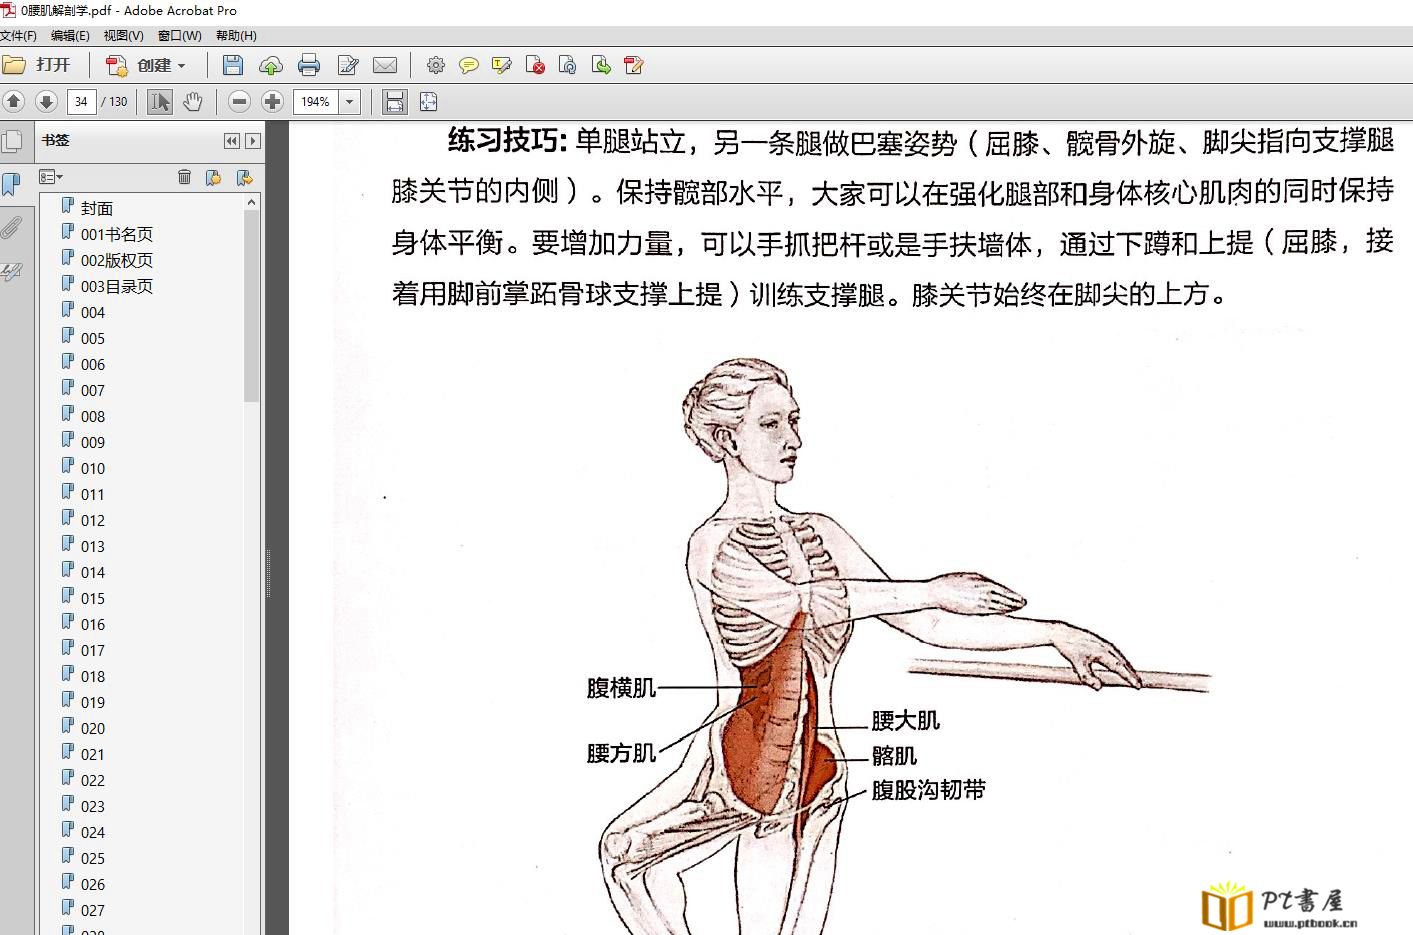The height and width of the screenshot is (935, 1413).
Task: Open the Create (创建) PDF dropdown
Action: [146, 65]
